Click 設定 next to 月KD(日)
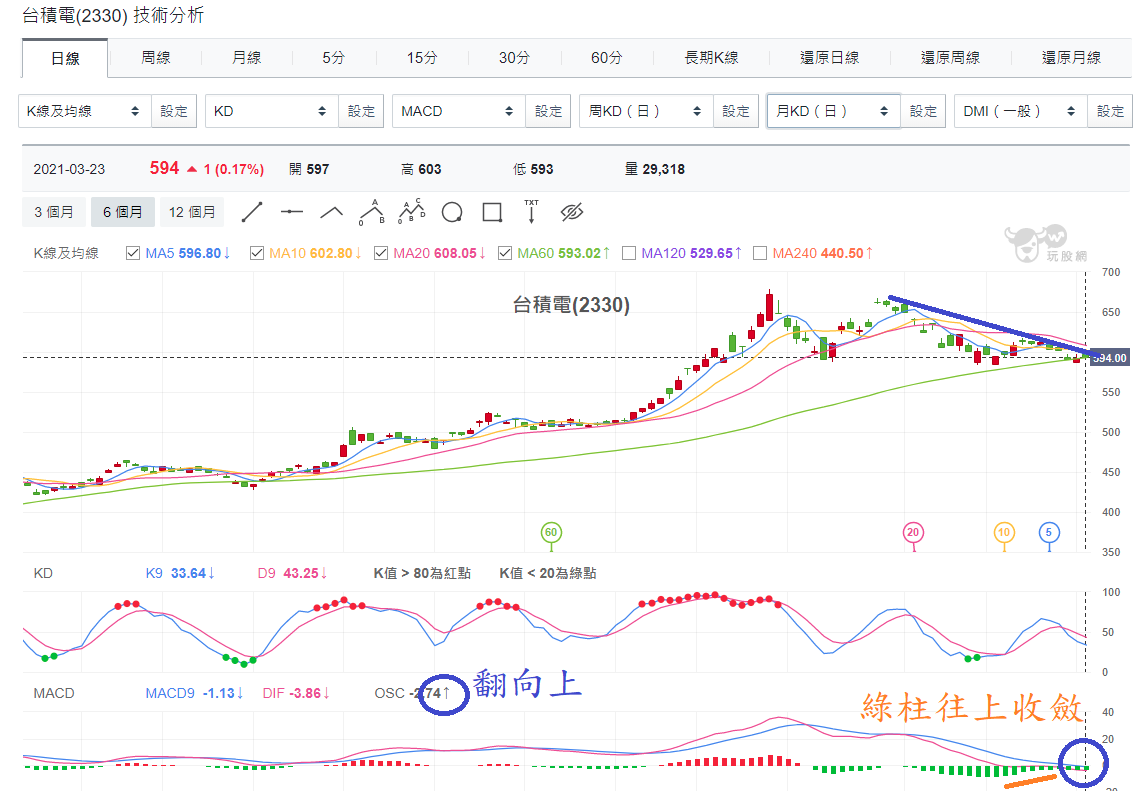This screenshot has height=791, width=1146. [923, 111]
